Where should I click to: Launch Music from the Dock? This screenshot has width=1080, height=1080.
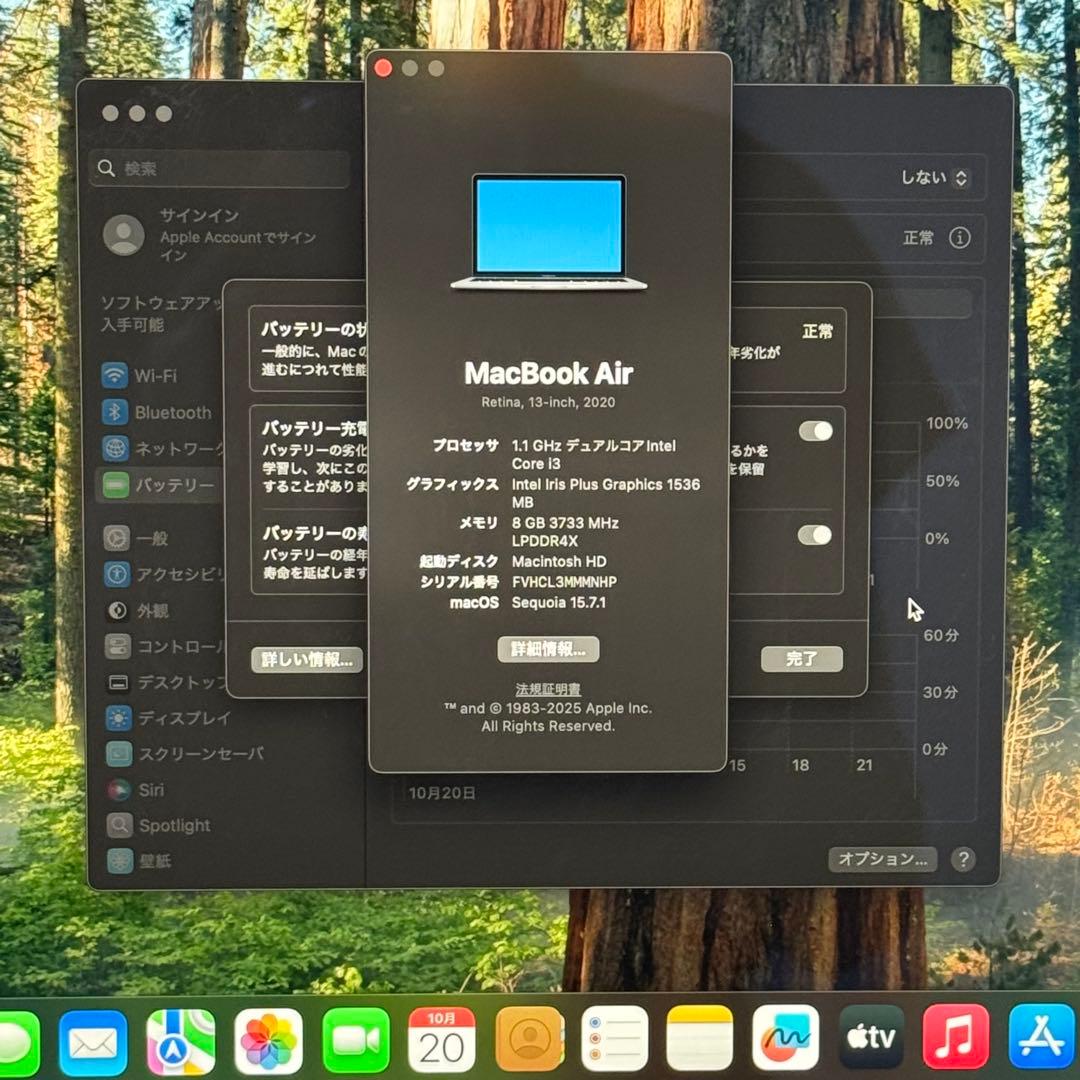pos(956,1037)
